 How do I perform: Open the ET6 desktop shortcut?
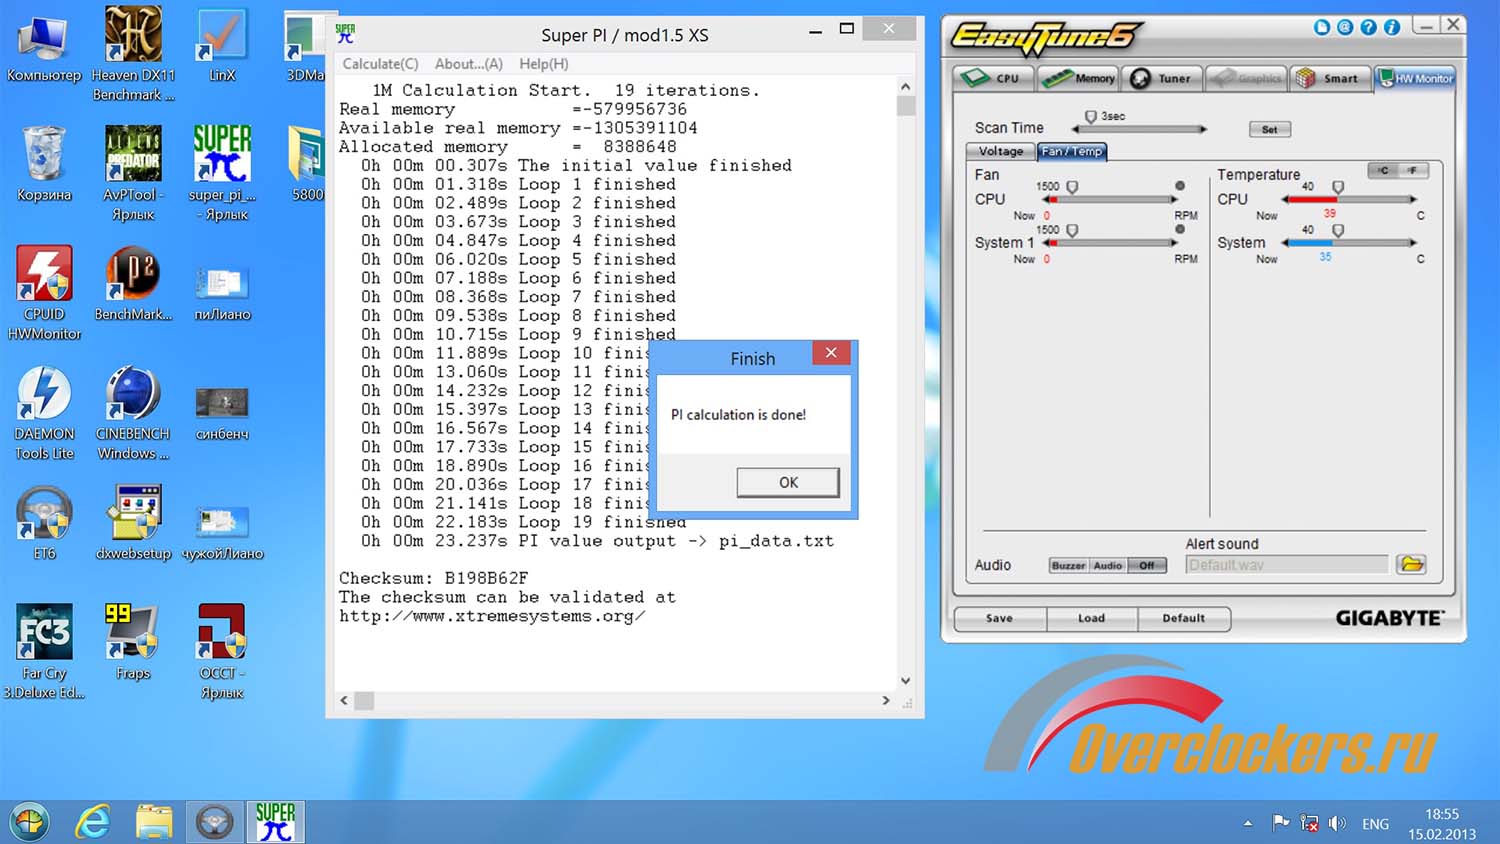44,522
